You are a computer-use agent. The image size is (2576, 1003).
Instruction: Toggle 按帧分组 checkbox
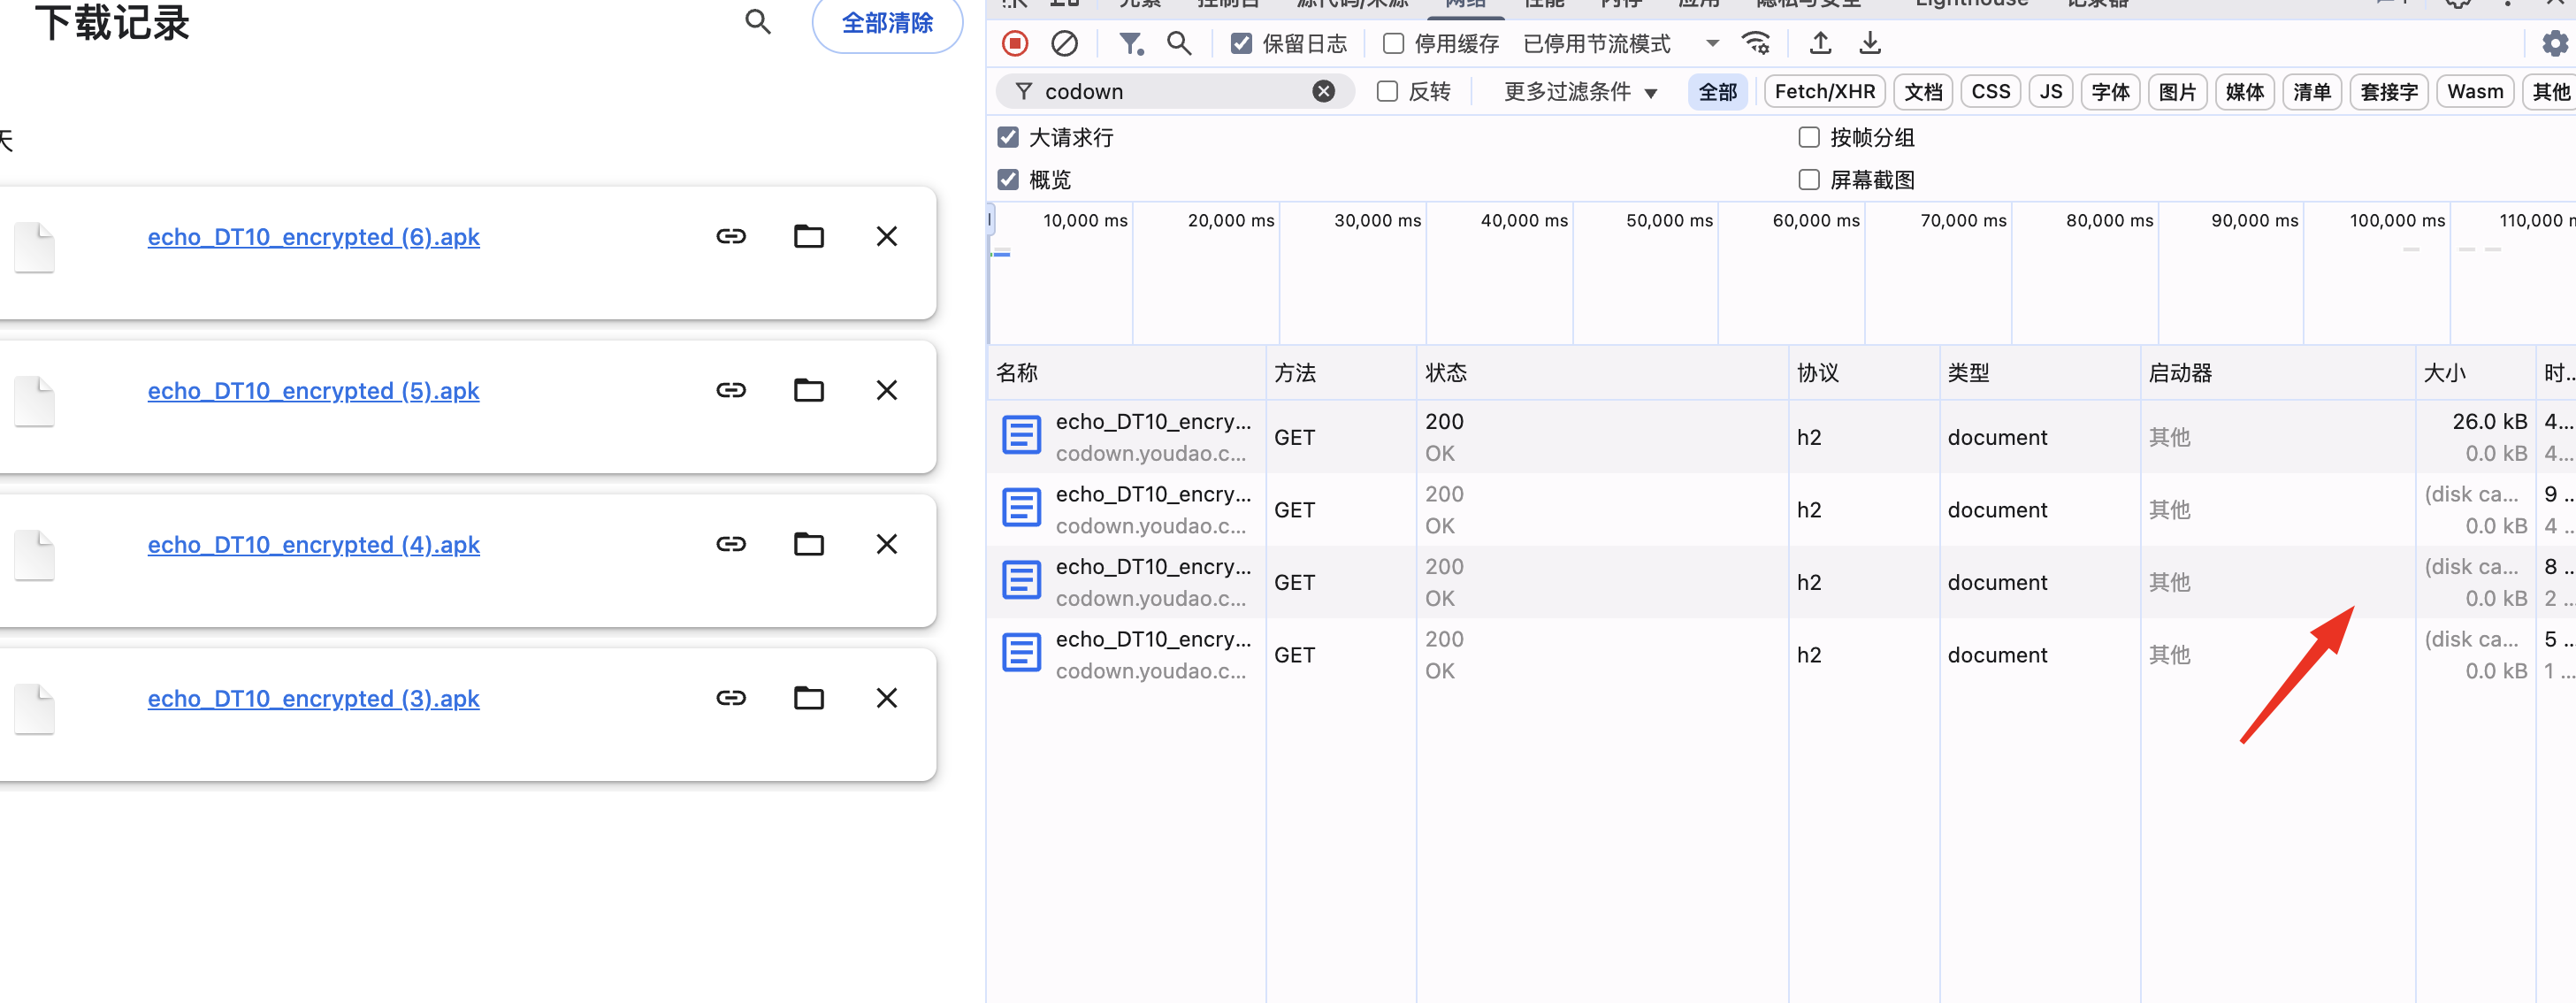coord(1809,137)
